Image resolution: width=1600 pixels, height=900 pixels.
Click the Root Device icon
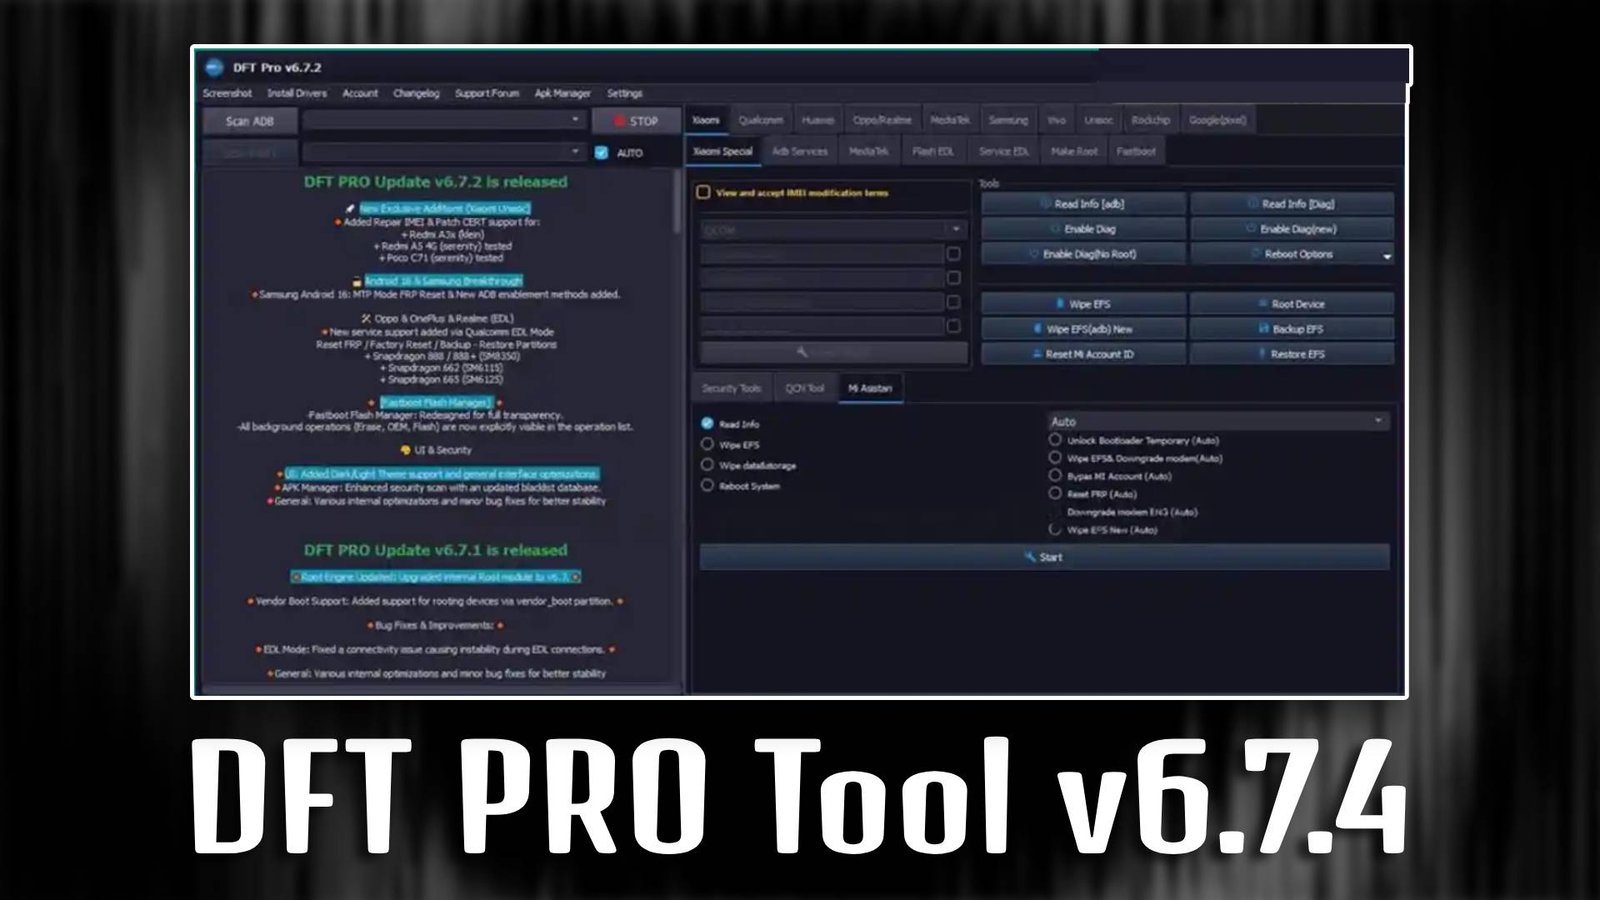(x=1262, y=303)
